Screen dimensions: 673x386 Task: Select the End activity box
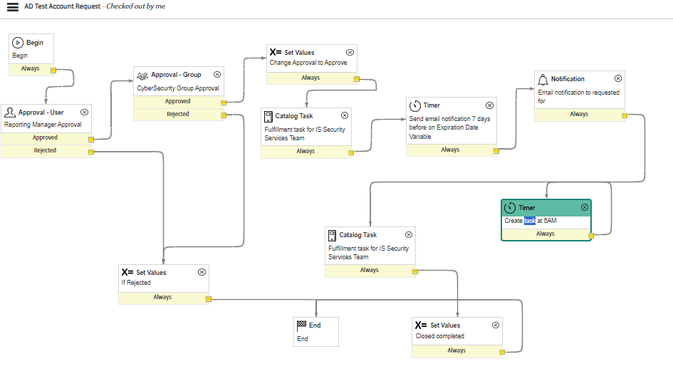(316, 331)
